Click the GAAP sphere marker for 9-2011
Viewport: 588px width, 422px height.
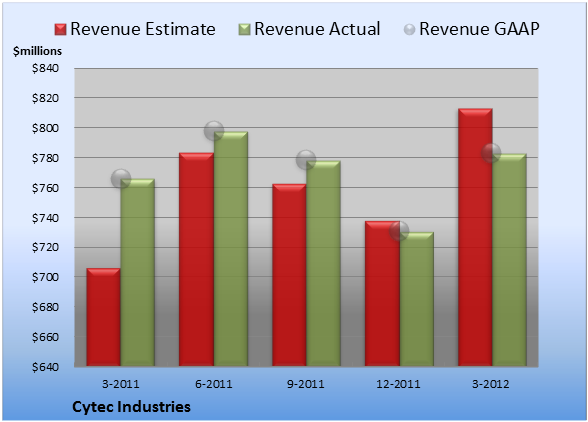point(306,160)
